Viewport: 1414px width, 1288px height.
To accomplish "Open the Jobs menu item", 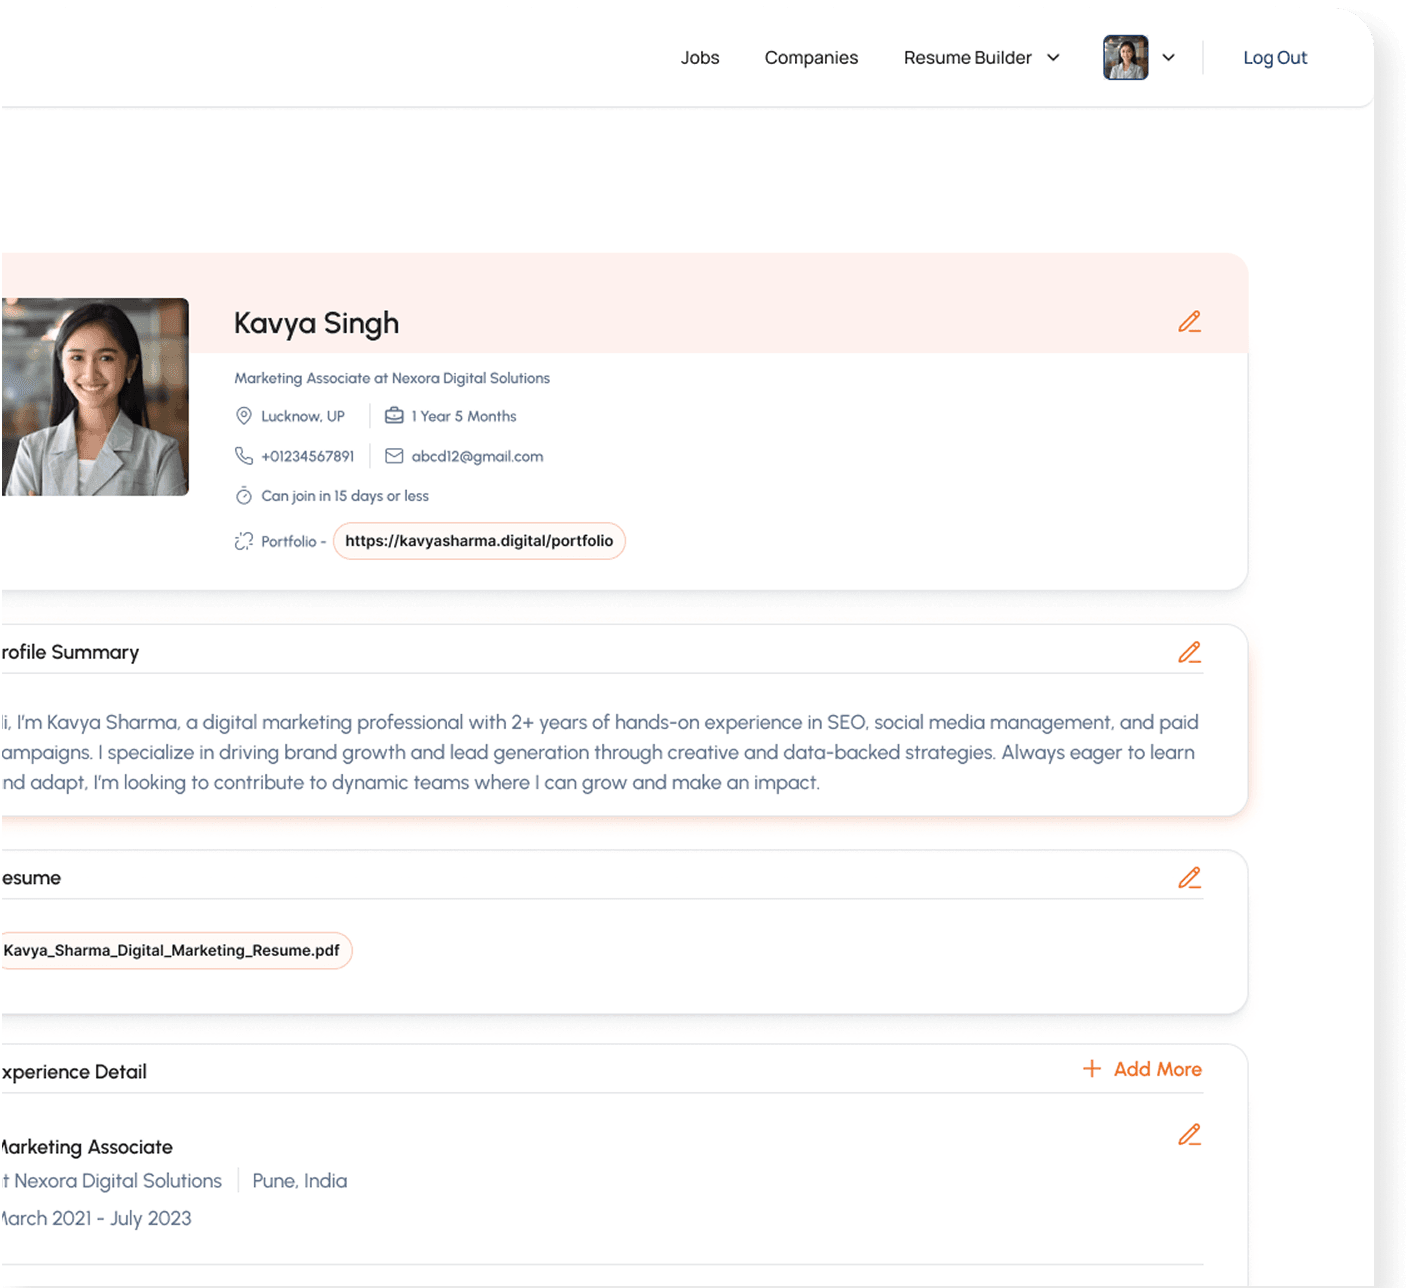I will tap(700, 58).
